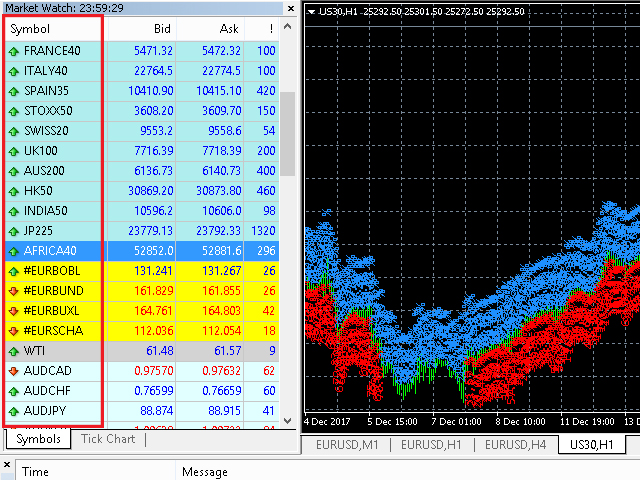The image size is (640, 480).
Task: Open the EURUSD,M1 chart tab
Action: tap(347, 444)
